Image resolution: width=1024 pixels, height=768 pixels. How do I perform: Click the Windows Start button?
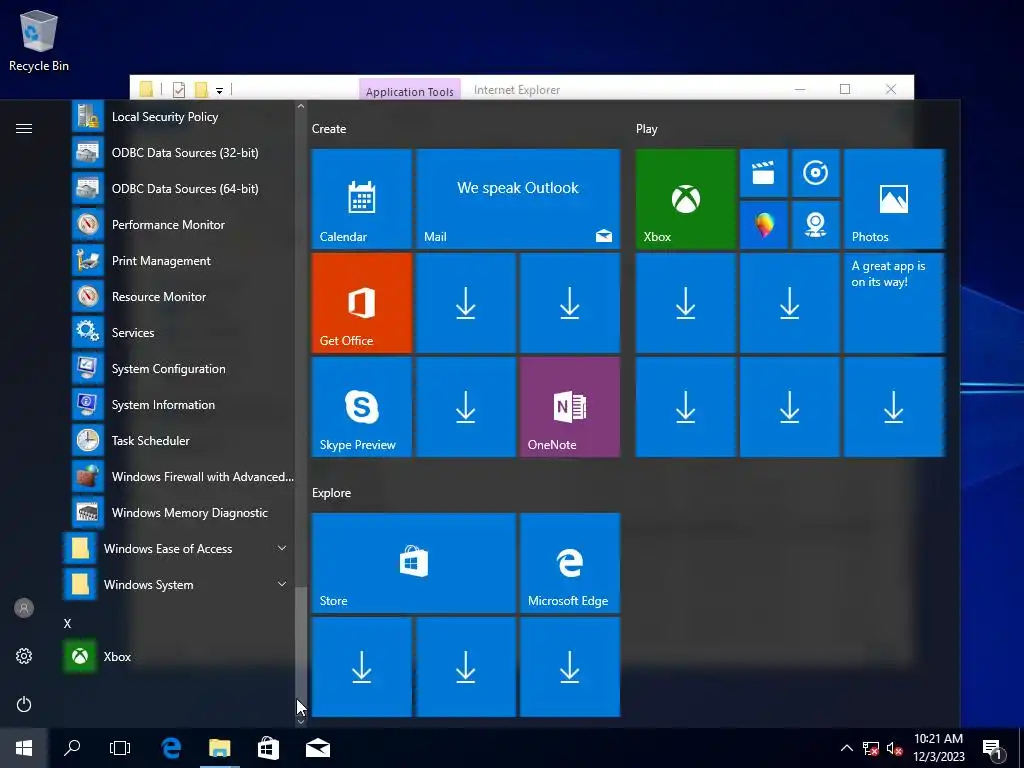coord(24,748)
